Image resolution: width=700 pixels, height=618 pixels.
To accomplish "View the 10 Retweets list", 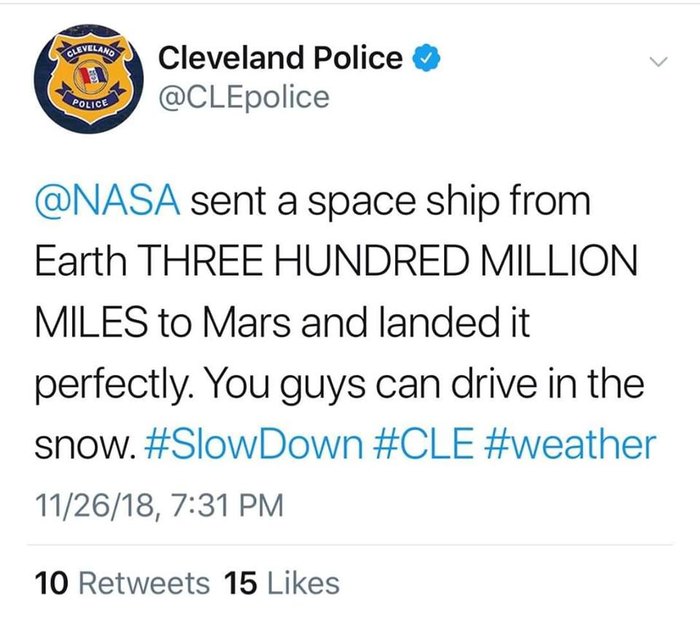I will coord(122,584).
